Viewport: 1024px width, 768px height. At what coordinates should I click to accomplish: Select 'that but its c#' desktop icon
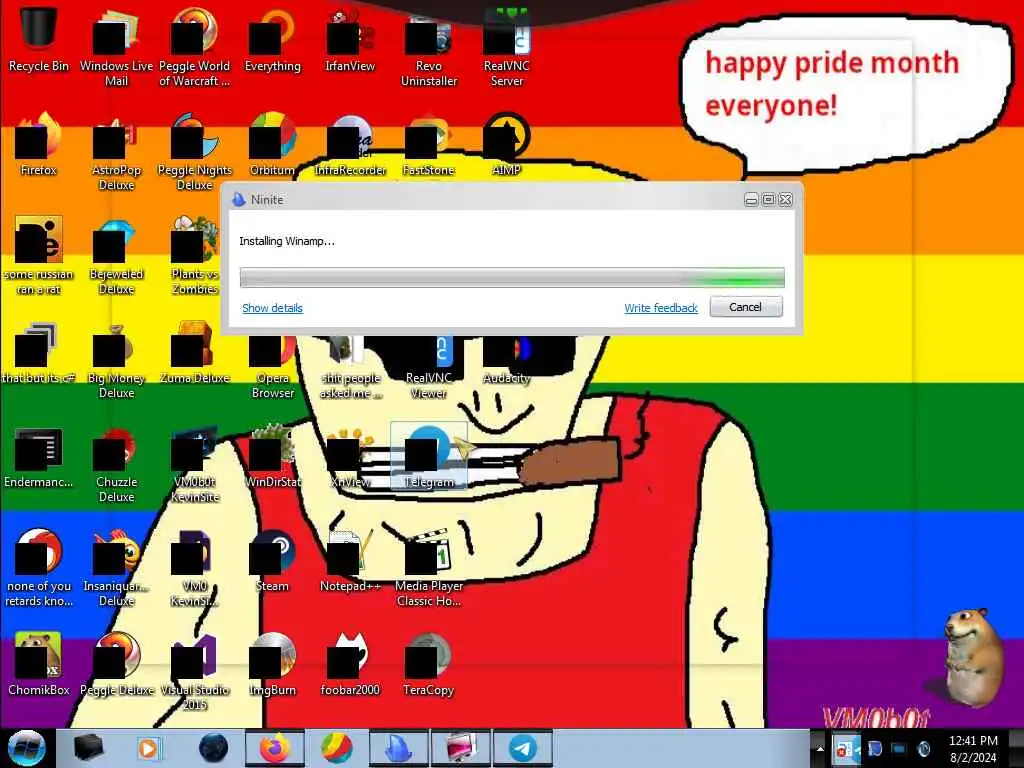(x=39, y=351)
